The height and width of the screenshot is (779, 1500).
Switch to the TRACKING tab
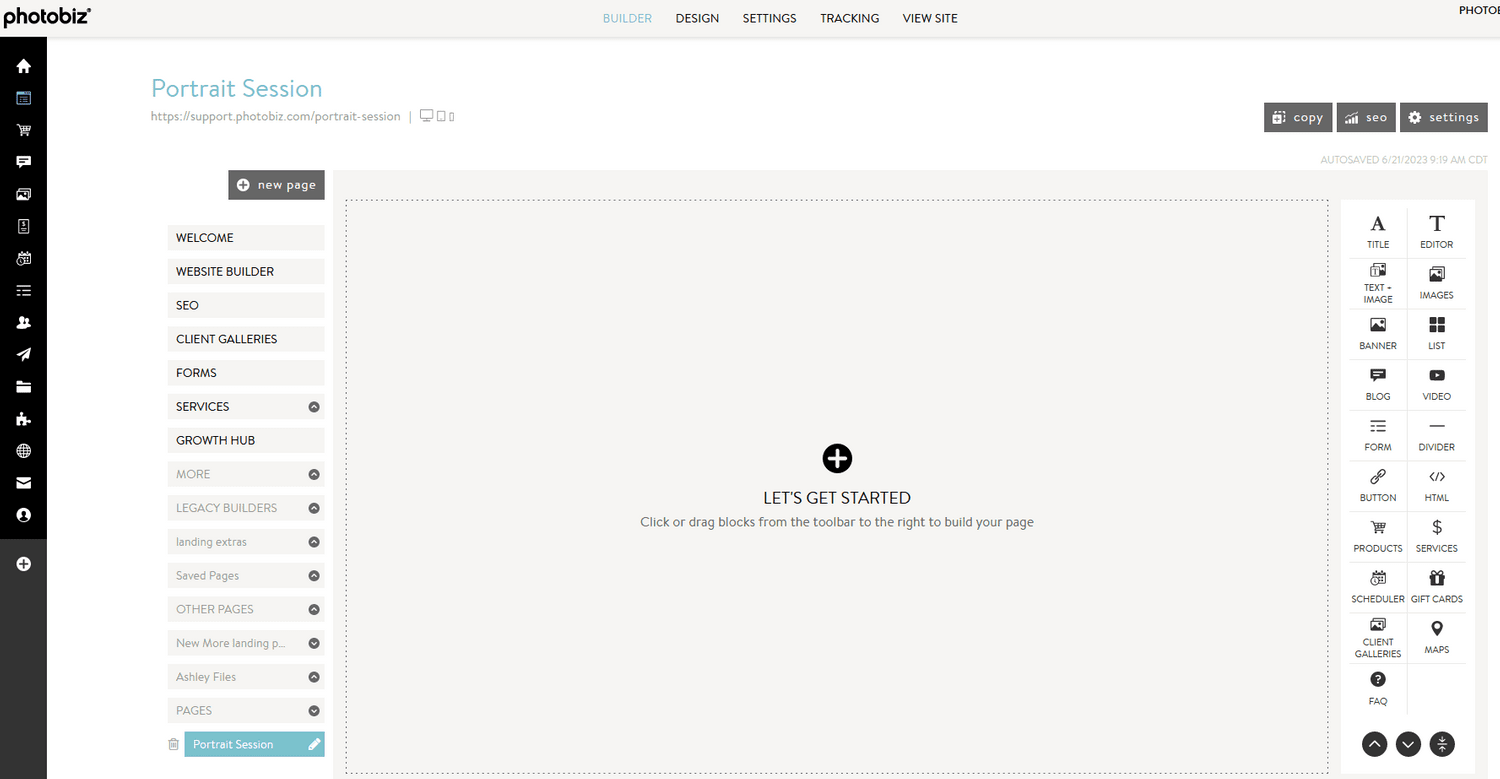849,18
